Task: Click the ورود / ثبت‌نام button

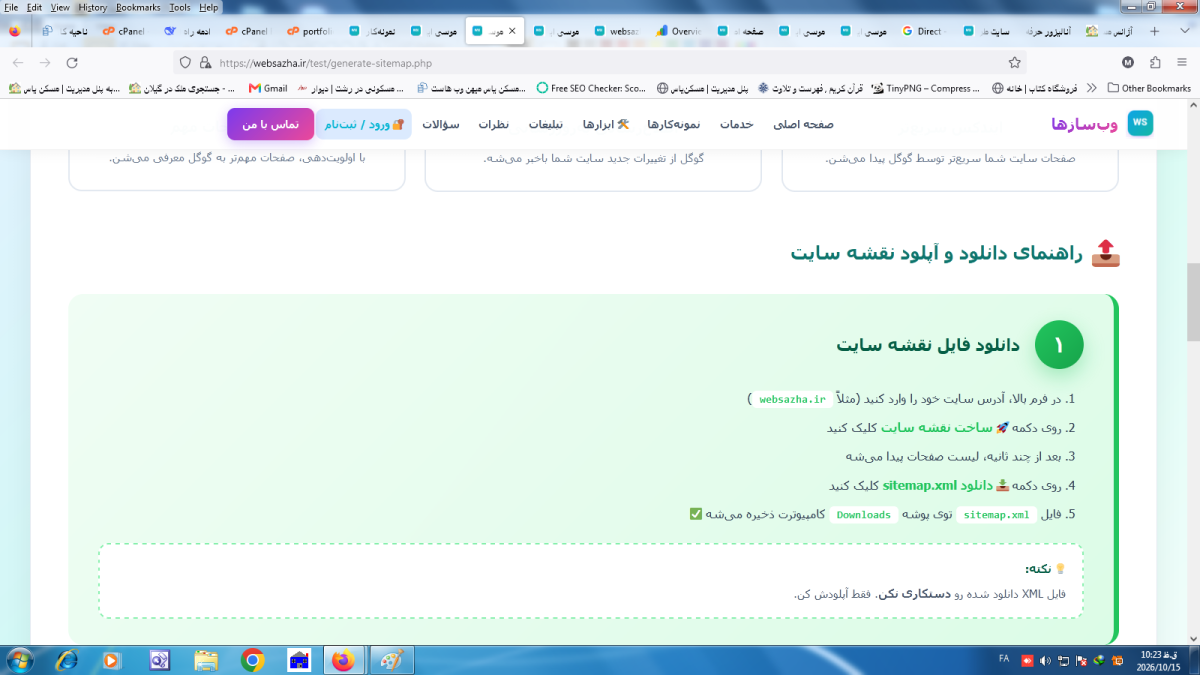Action: coord(364,124)
